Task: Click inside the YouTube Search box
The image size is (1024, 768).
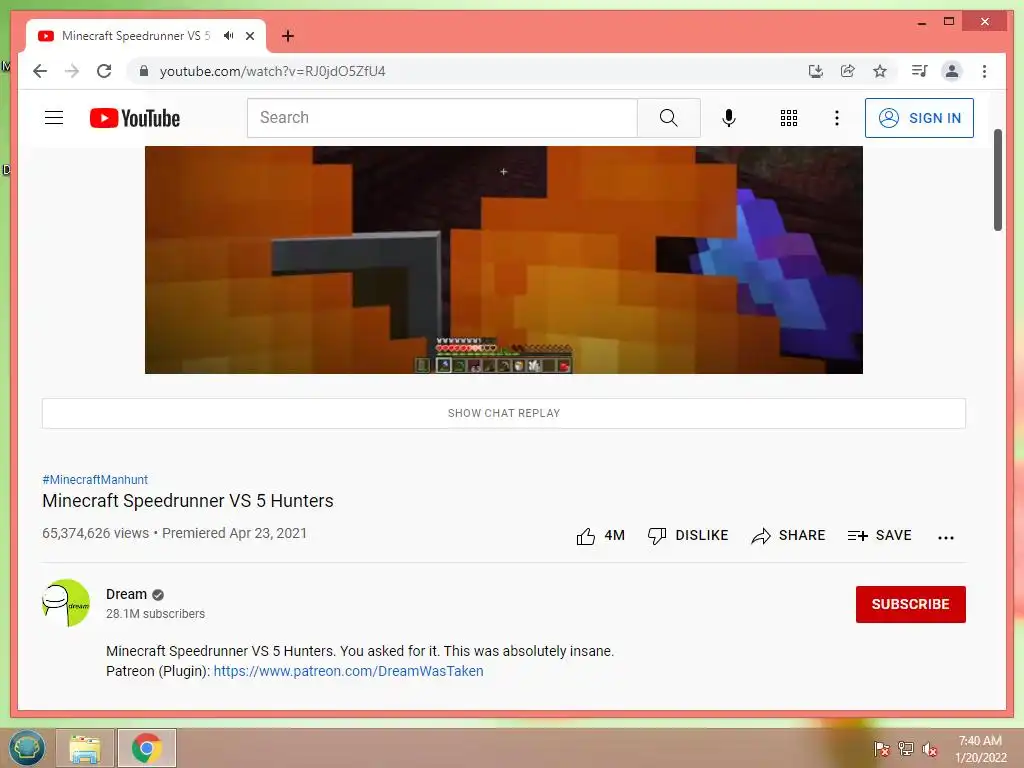Action: (x=442, y=118)
